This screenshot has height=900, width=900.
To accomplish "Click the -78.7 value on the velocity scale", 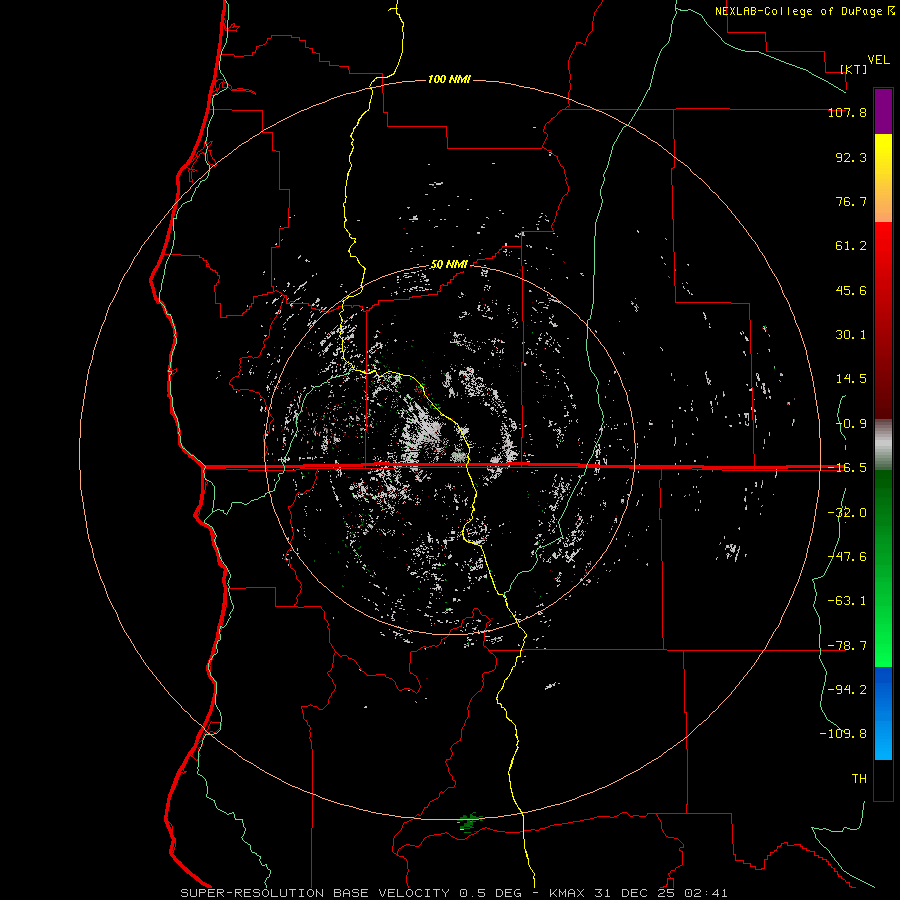I will [x=847, y=646].
